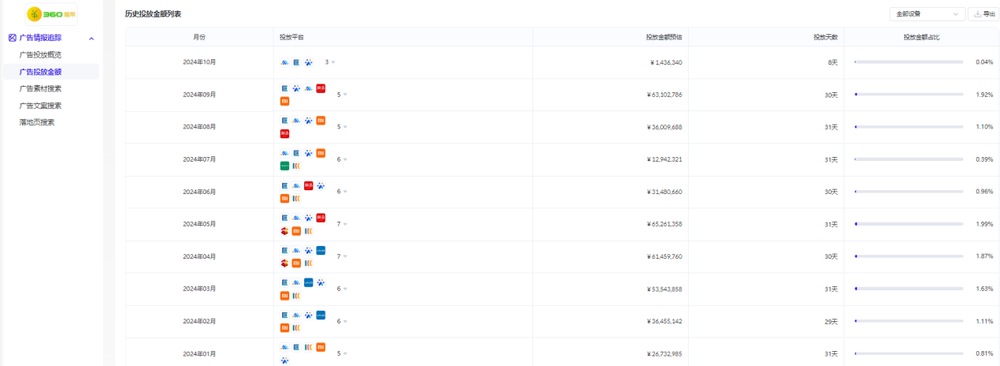Click the orange Xiaomi icon in the 2024年08月 row

coord(321,121)
